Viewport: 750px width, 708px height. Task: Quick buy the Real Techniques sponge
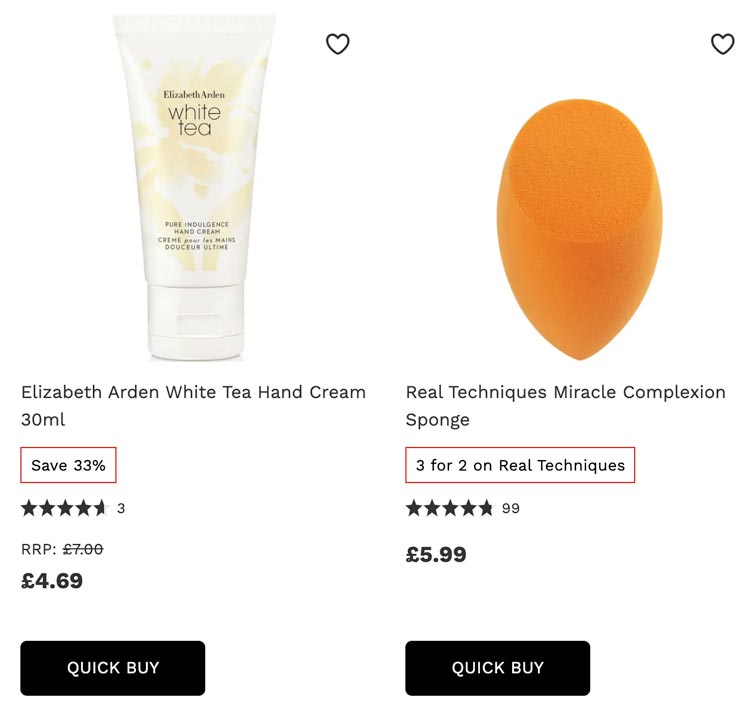pyautogui.click(x=497, y=668)
